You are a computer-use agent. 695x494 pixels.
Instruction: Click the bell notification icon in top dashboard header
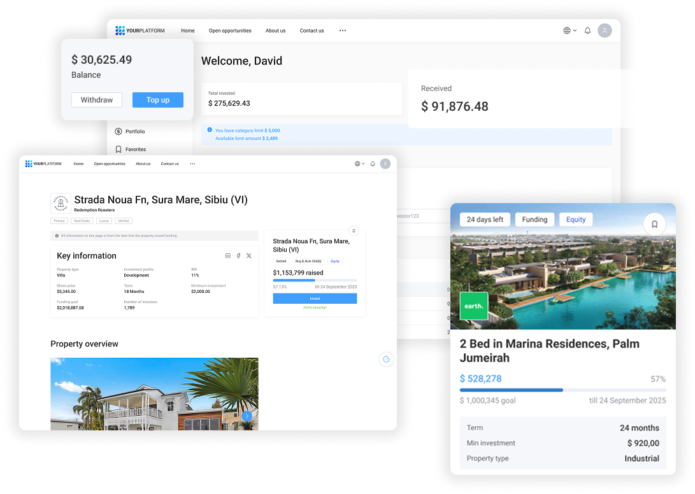(587, 31)
